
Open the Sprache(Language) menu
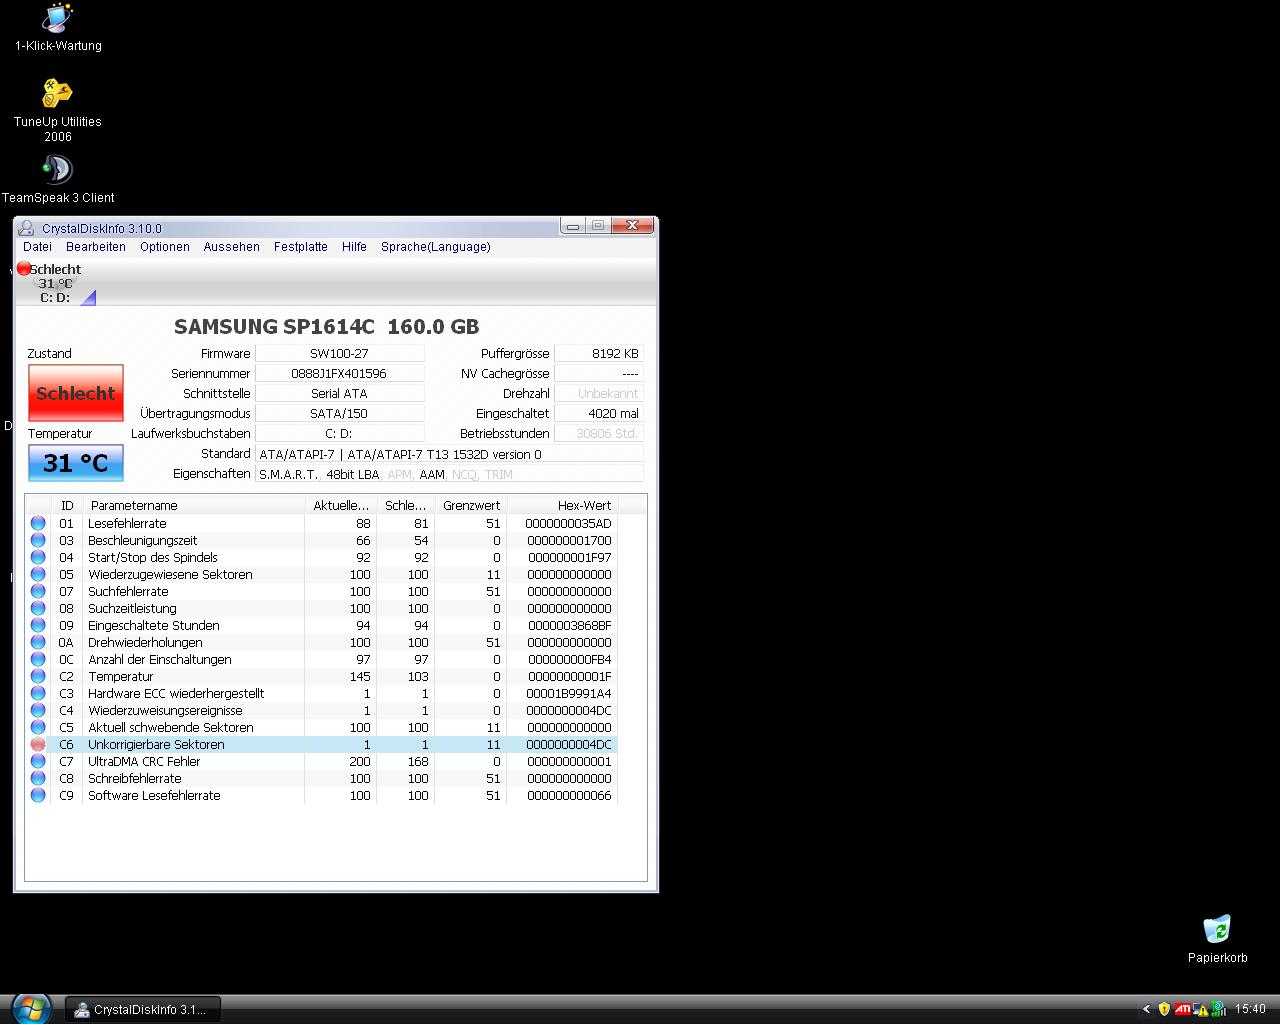tap(436, 247)
